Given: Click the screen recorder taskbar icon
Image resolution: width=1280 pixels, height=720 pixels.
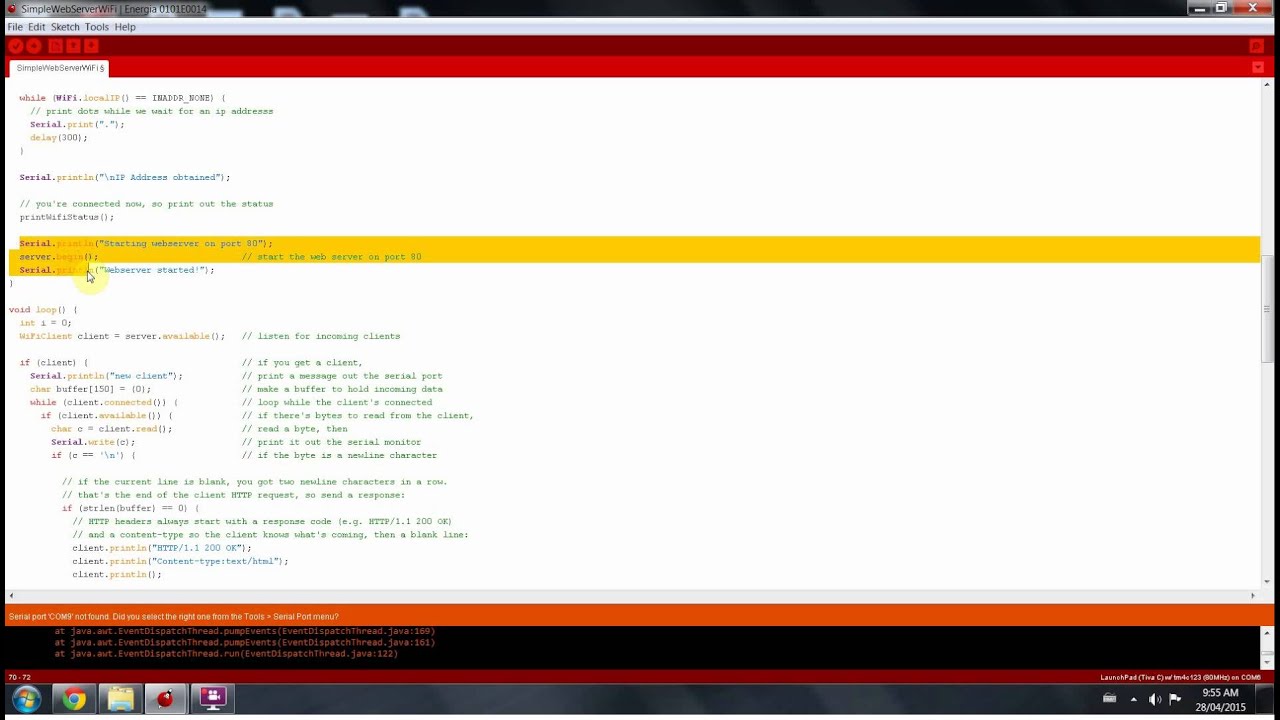Looking at the screenshot, I should coord(212,699).
